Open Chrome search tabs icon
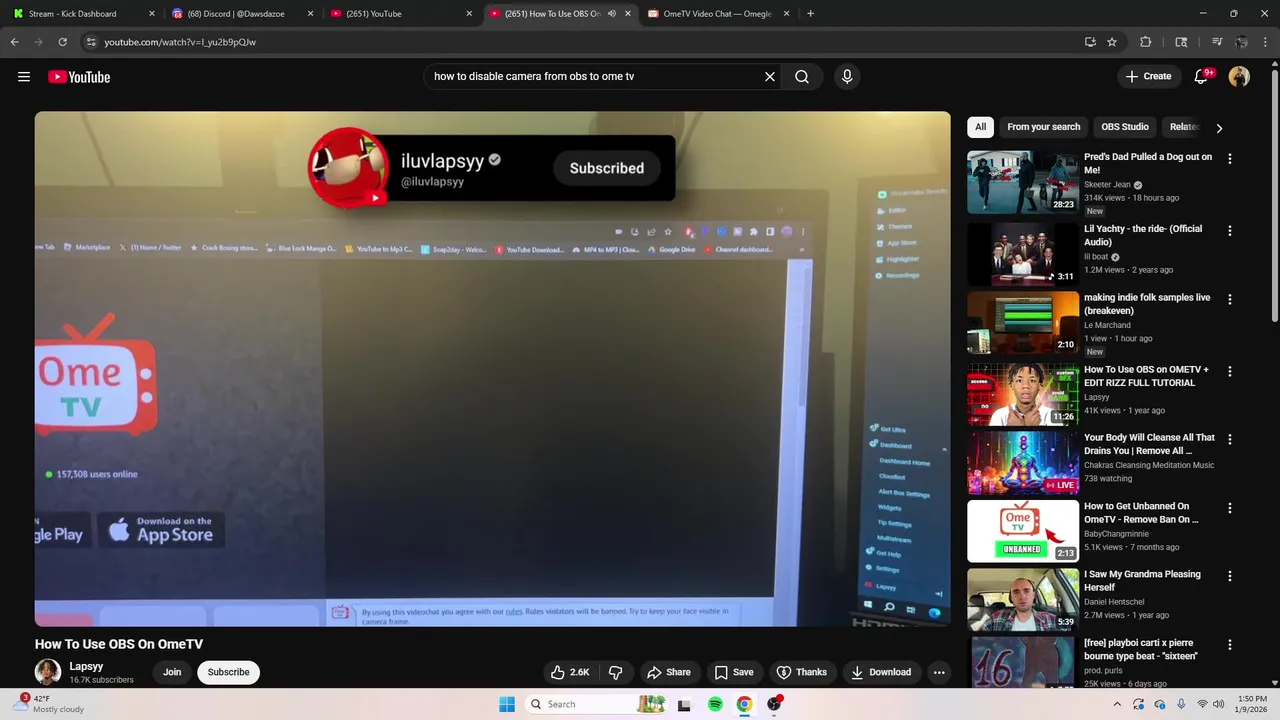The image size is (1280, 720). pyautogui.click(x=1182, y=42)
